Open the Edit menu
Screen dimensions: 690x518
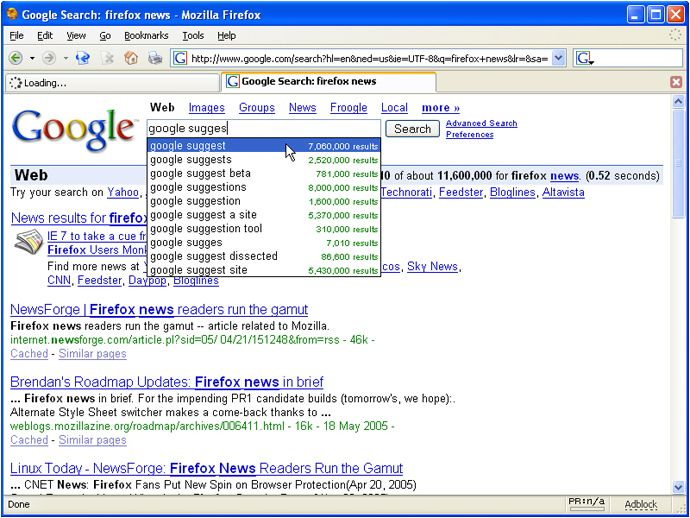pos(44,36)
